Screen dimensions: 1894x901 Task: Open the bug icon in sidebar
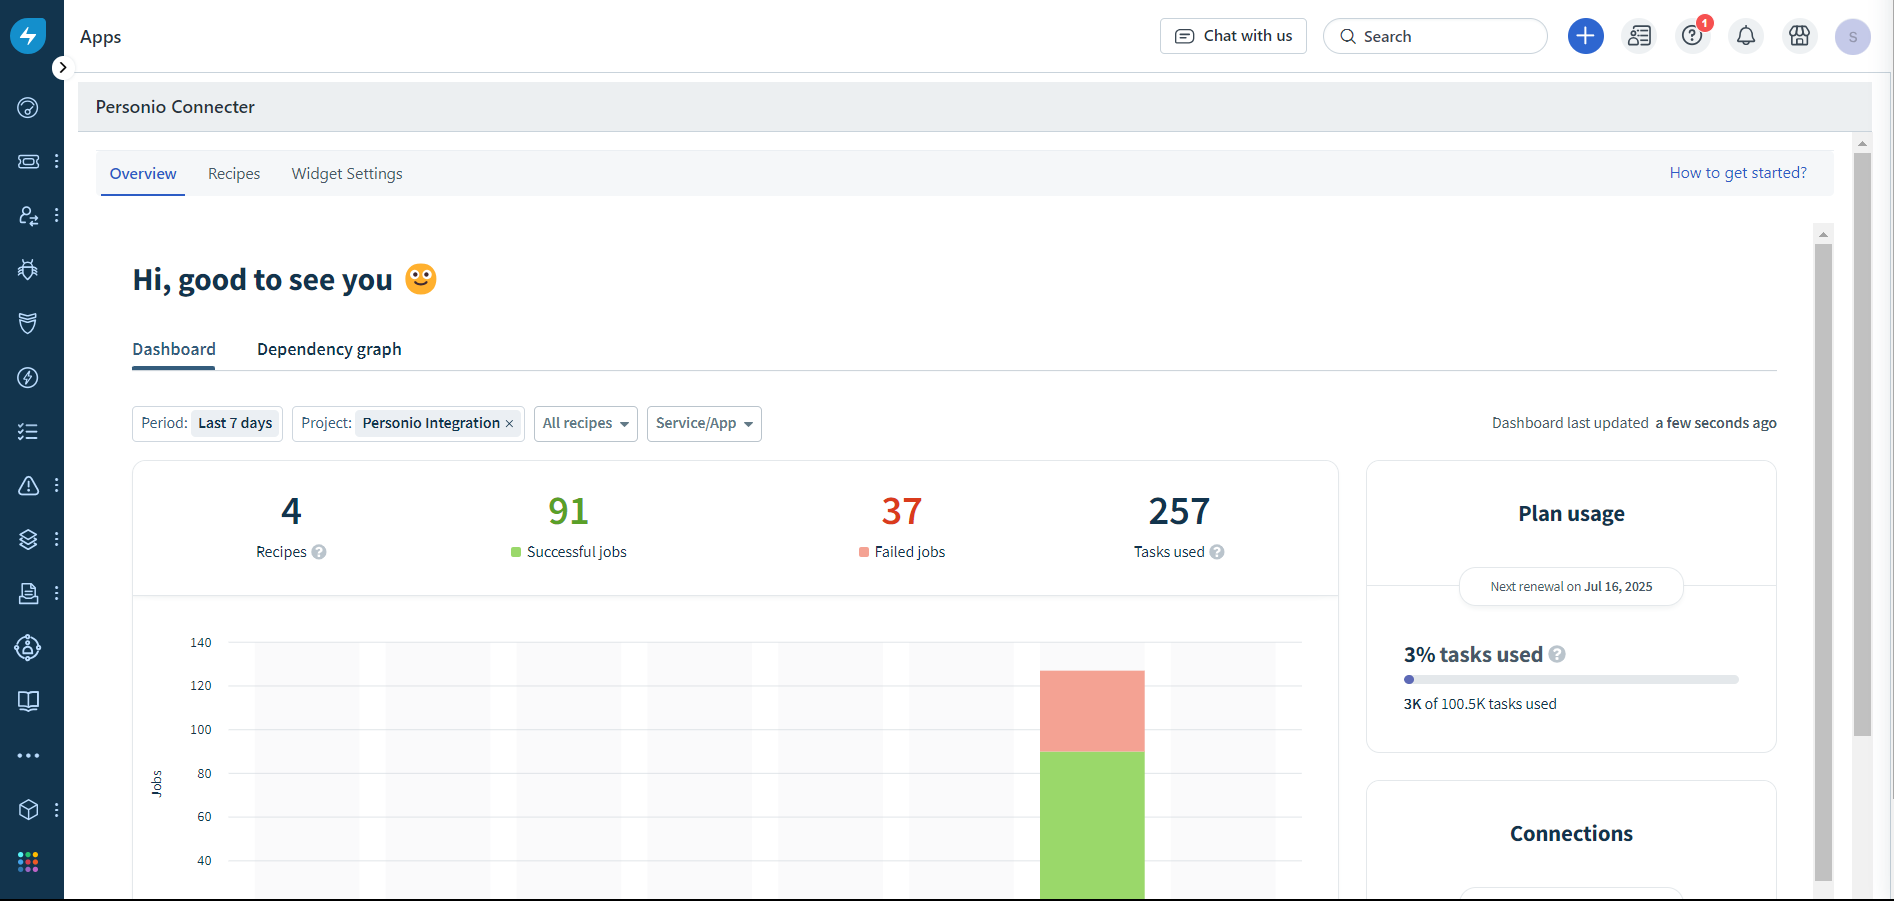pos(28,269)
